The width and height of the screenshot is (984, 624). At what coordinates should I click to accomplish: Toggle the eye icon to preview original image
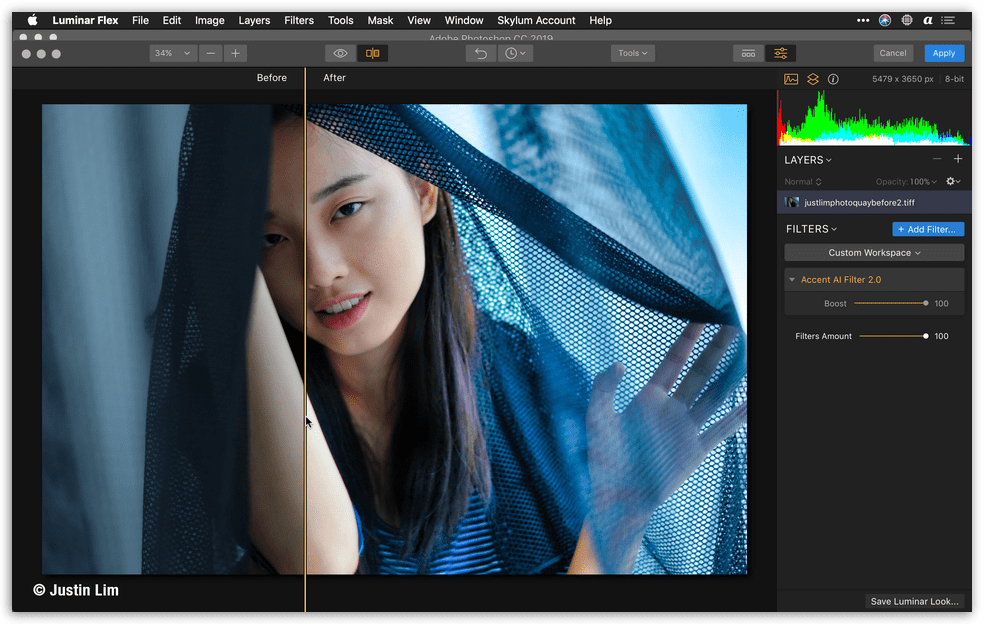point(340,53)
